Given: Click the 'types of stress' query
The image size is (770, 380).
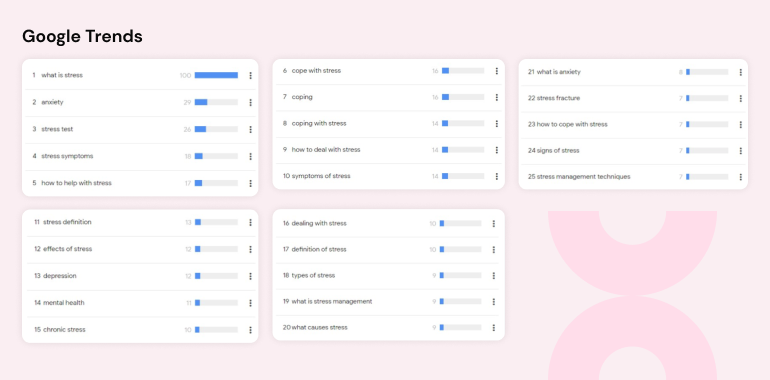Looking at the screenshot, I should 313,275.
